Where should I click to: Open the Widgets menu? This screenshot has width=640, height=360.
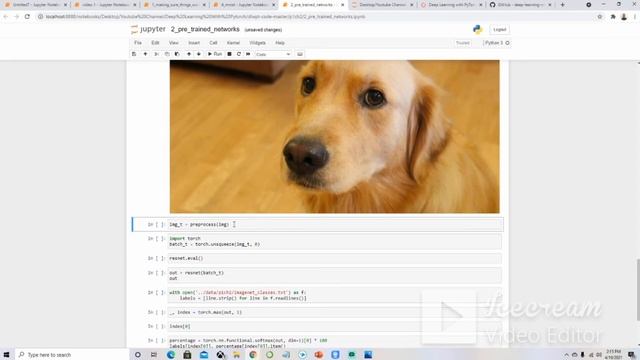point(257,43)
